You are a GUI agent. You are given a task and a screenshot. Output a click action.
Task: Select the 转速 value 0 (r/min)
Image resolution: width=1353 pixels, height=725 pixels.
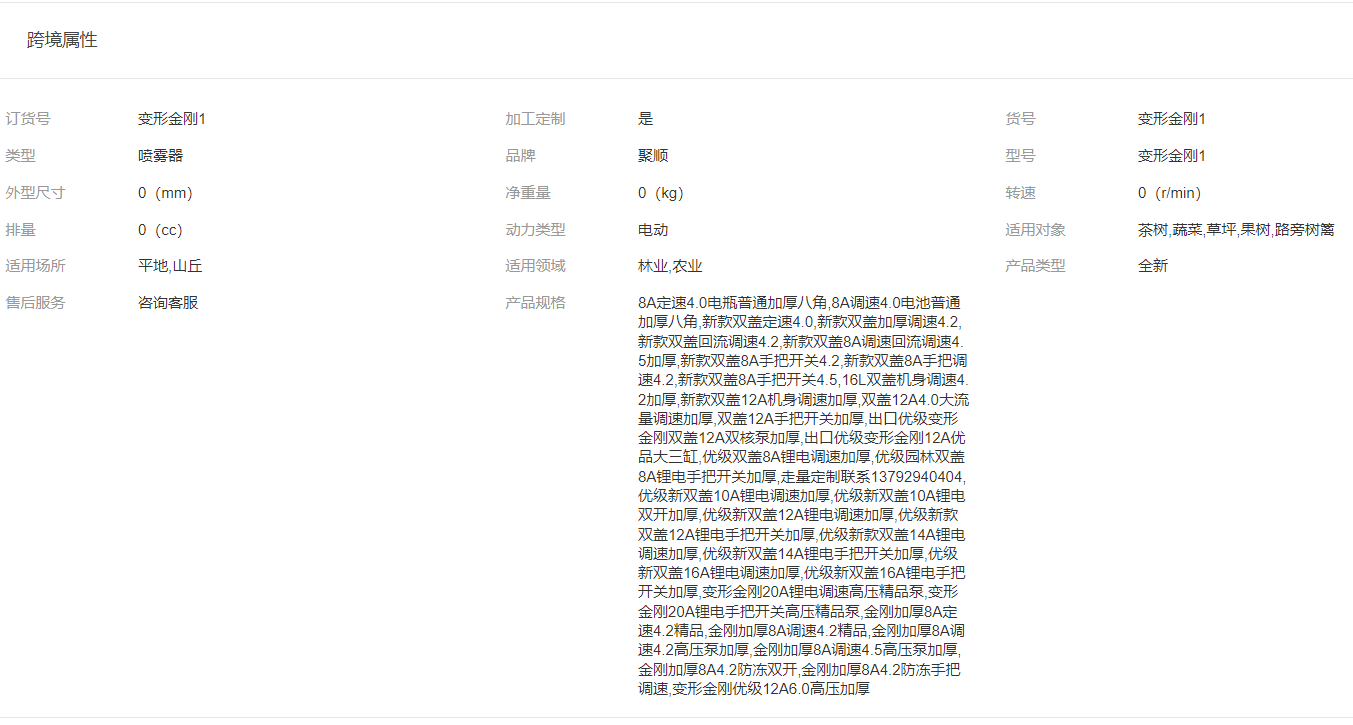[x=1169, y=193]
